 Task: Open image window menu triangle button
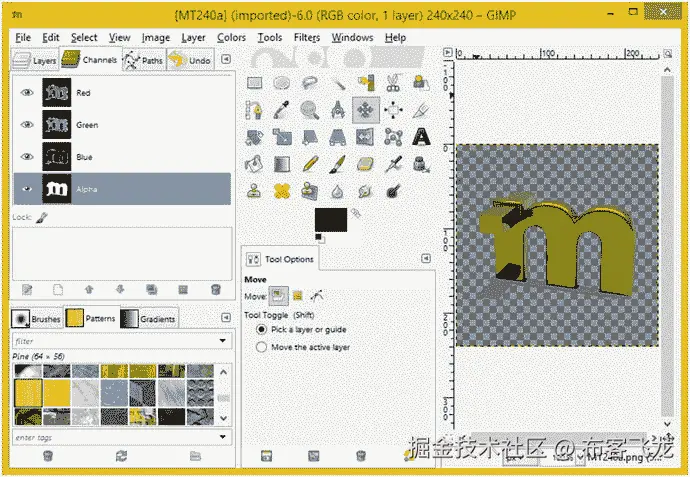[448, 52]
